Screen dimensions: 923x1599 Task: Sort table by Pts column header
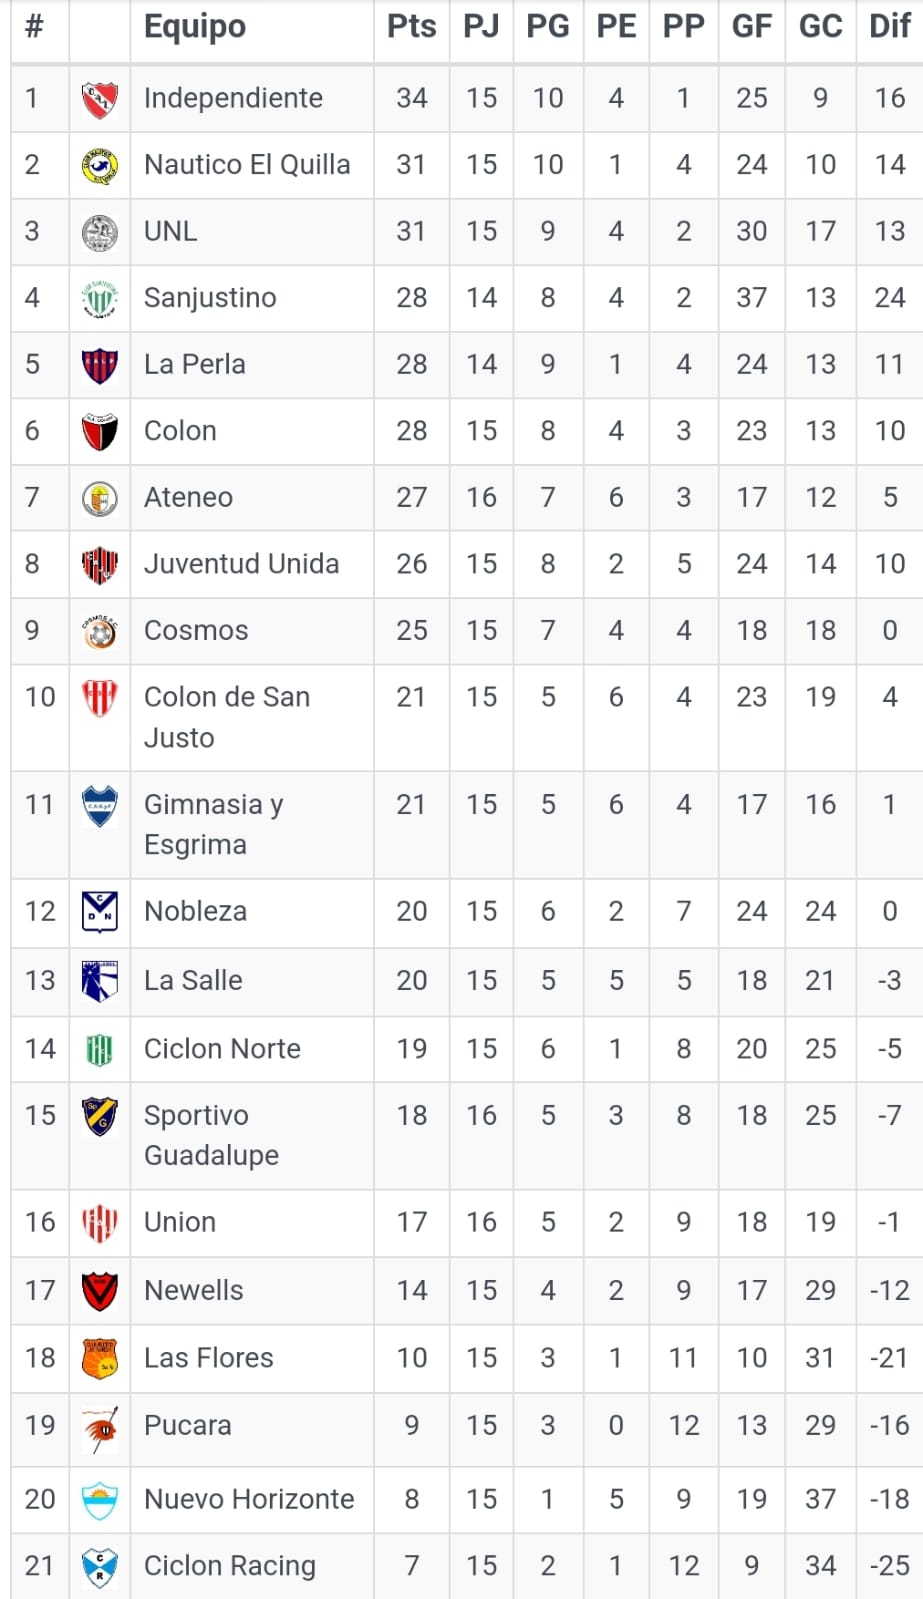tap(411, 27)
